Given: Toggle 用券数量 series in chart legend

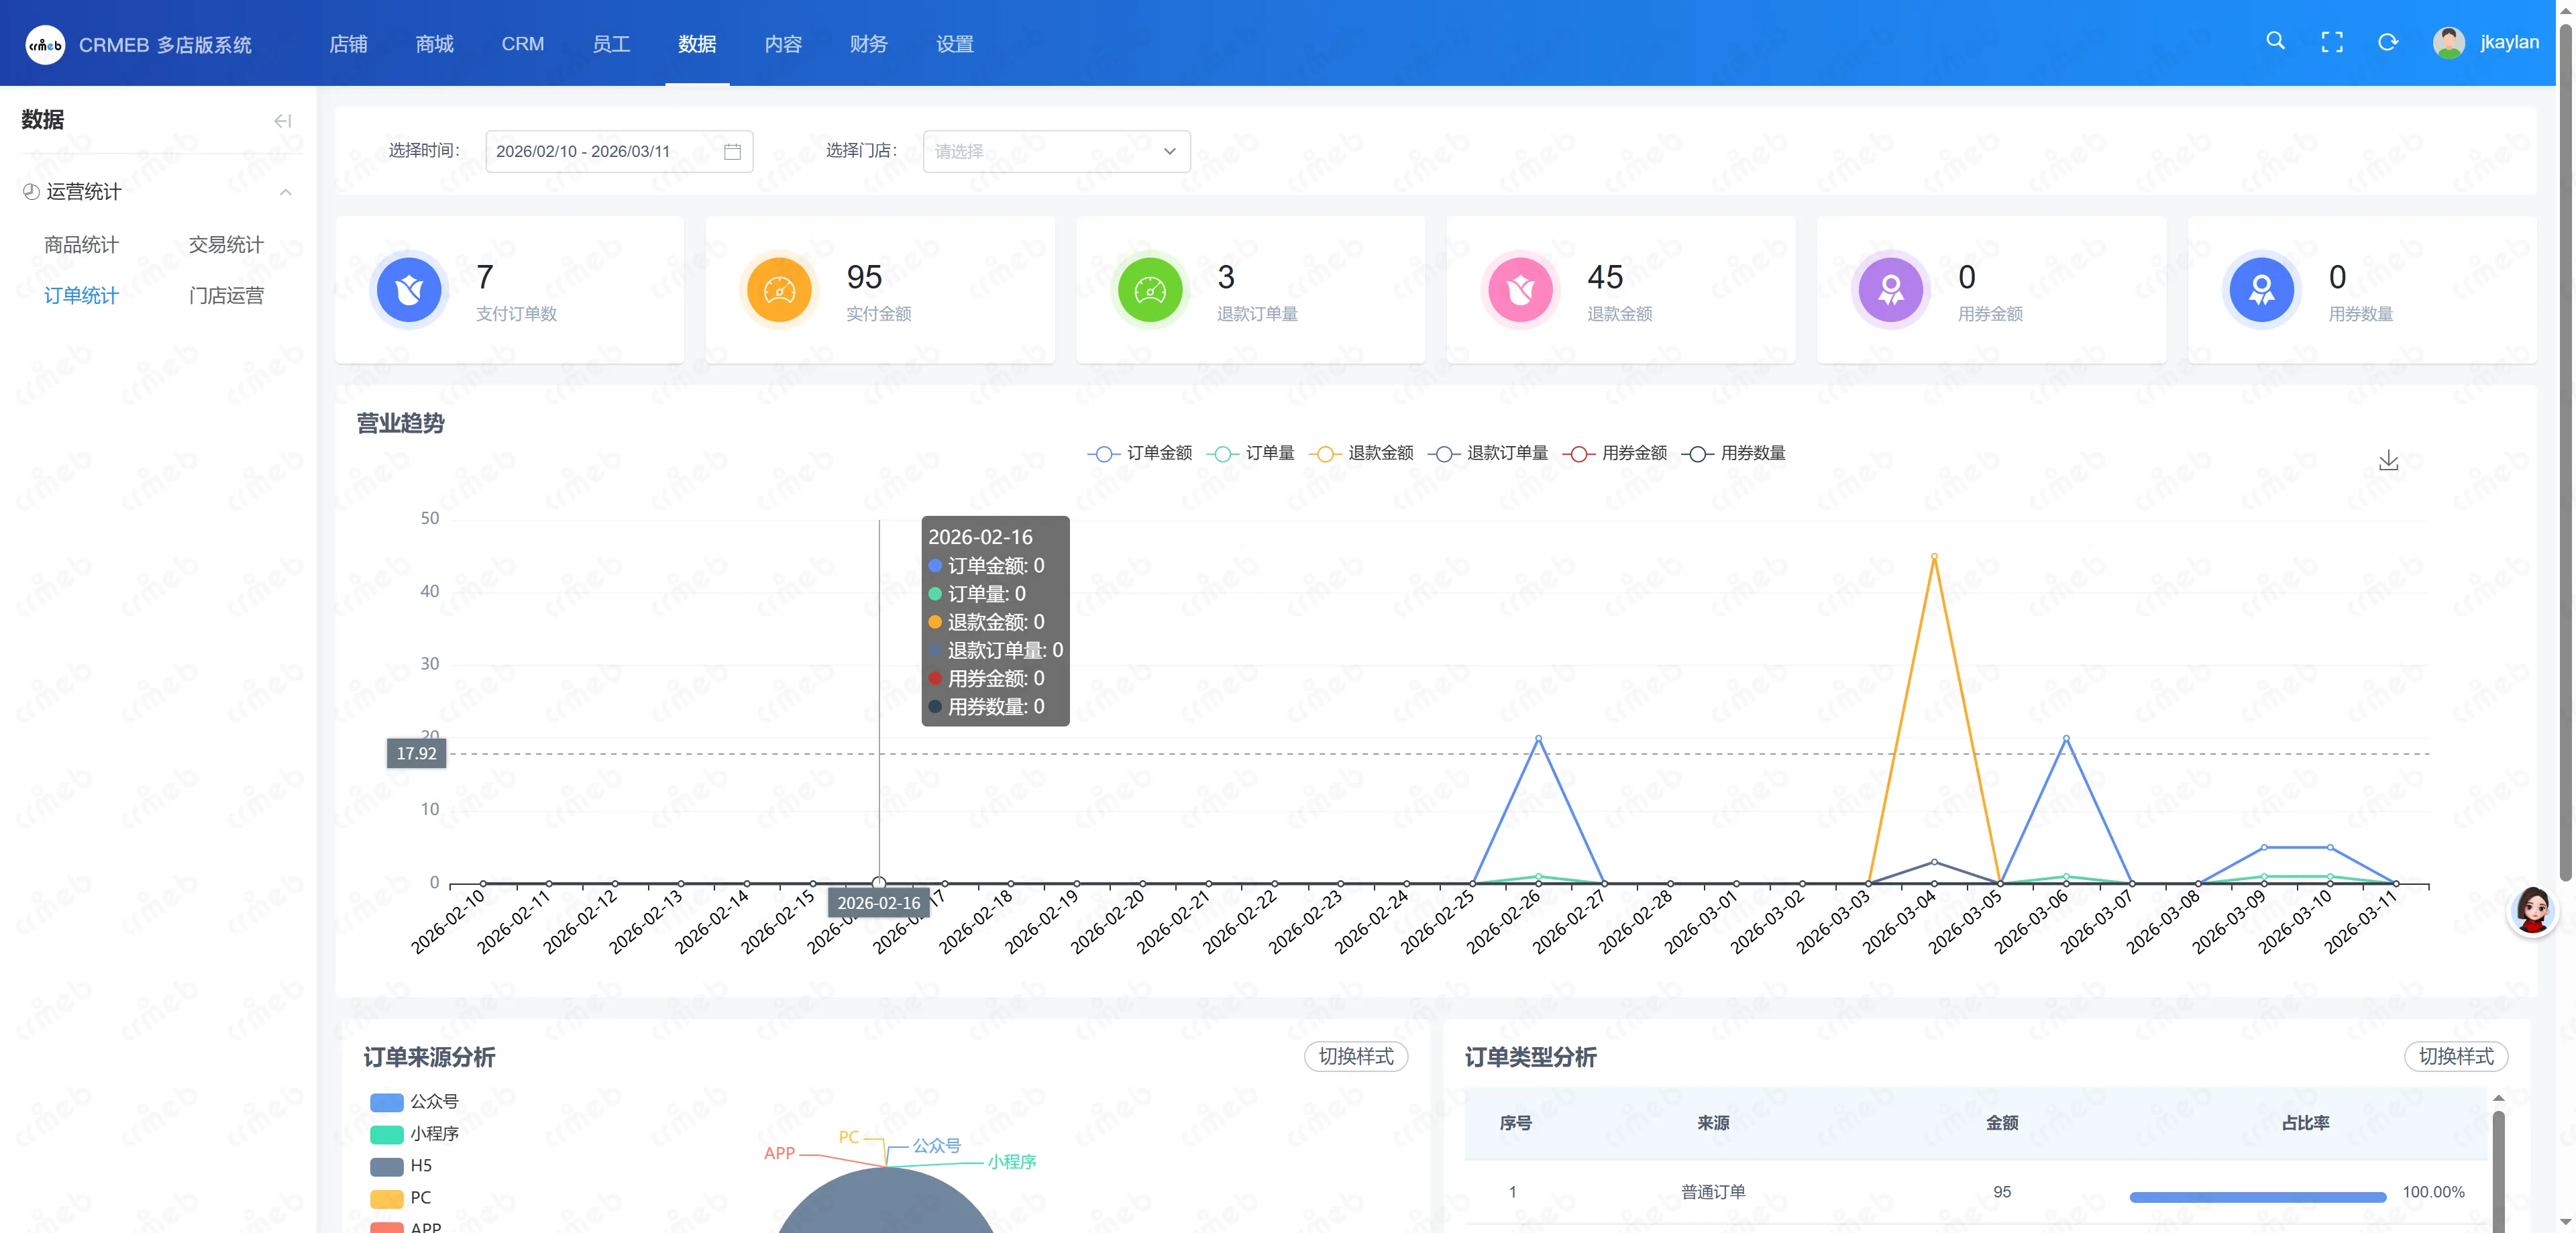Looking at the screenshot, I should 1734,453.
